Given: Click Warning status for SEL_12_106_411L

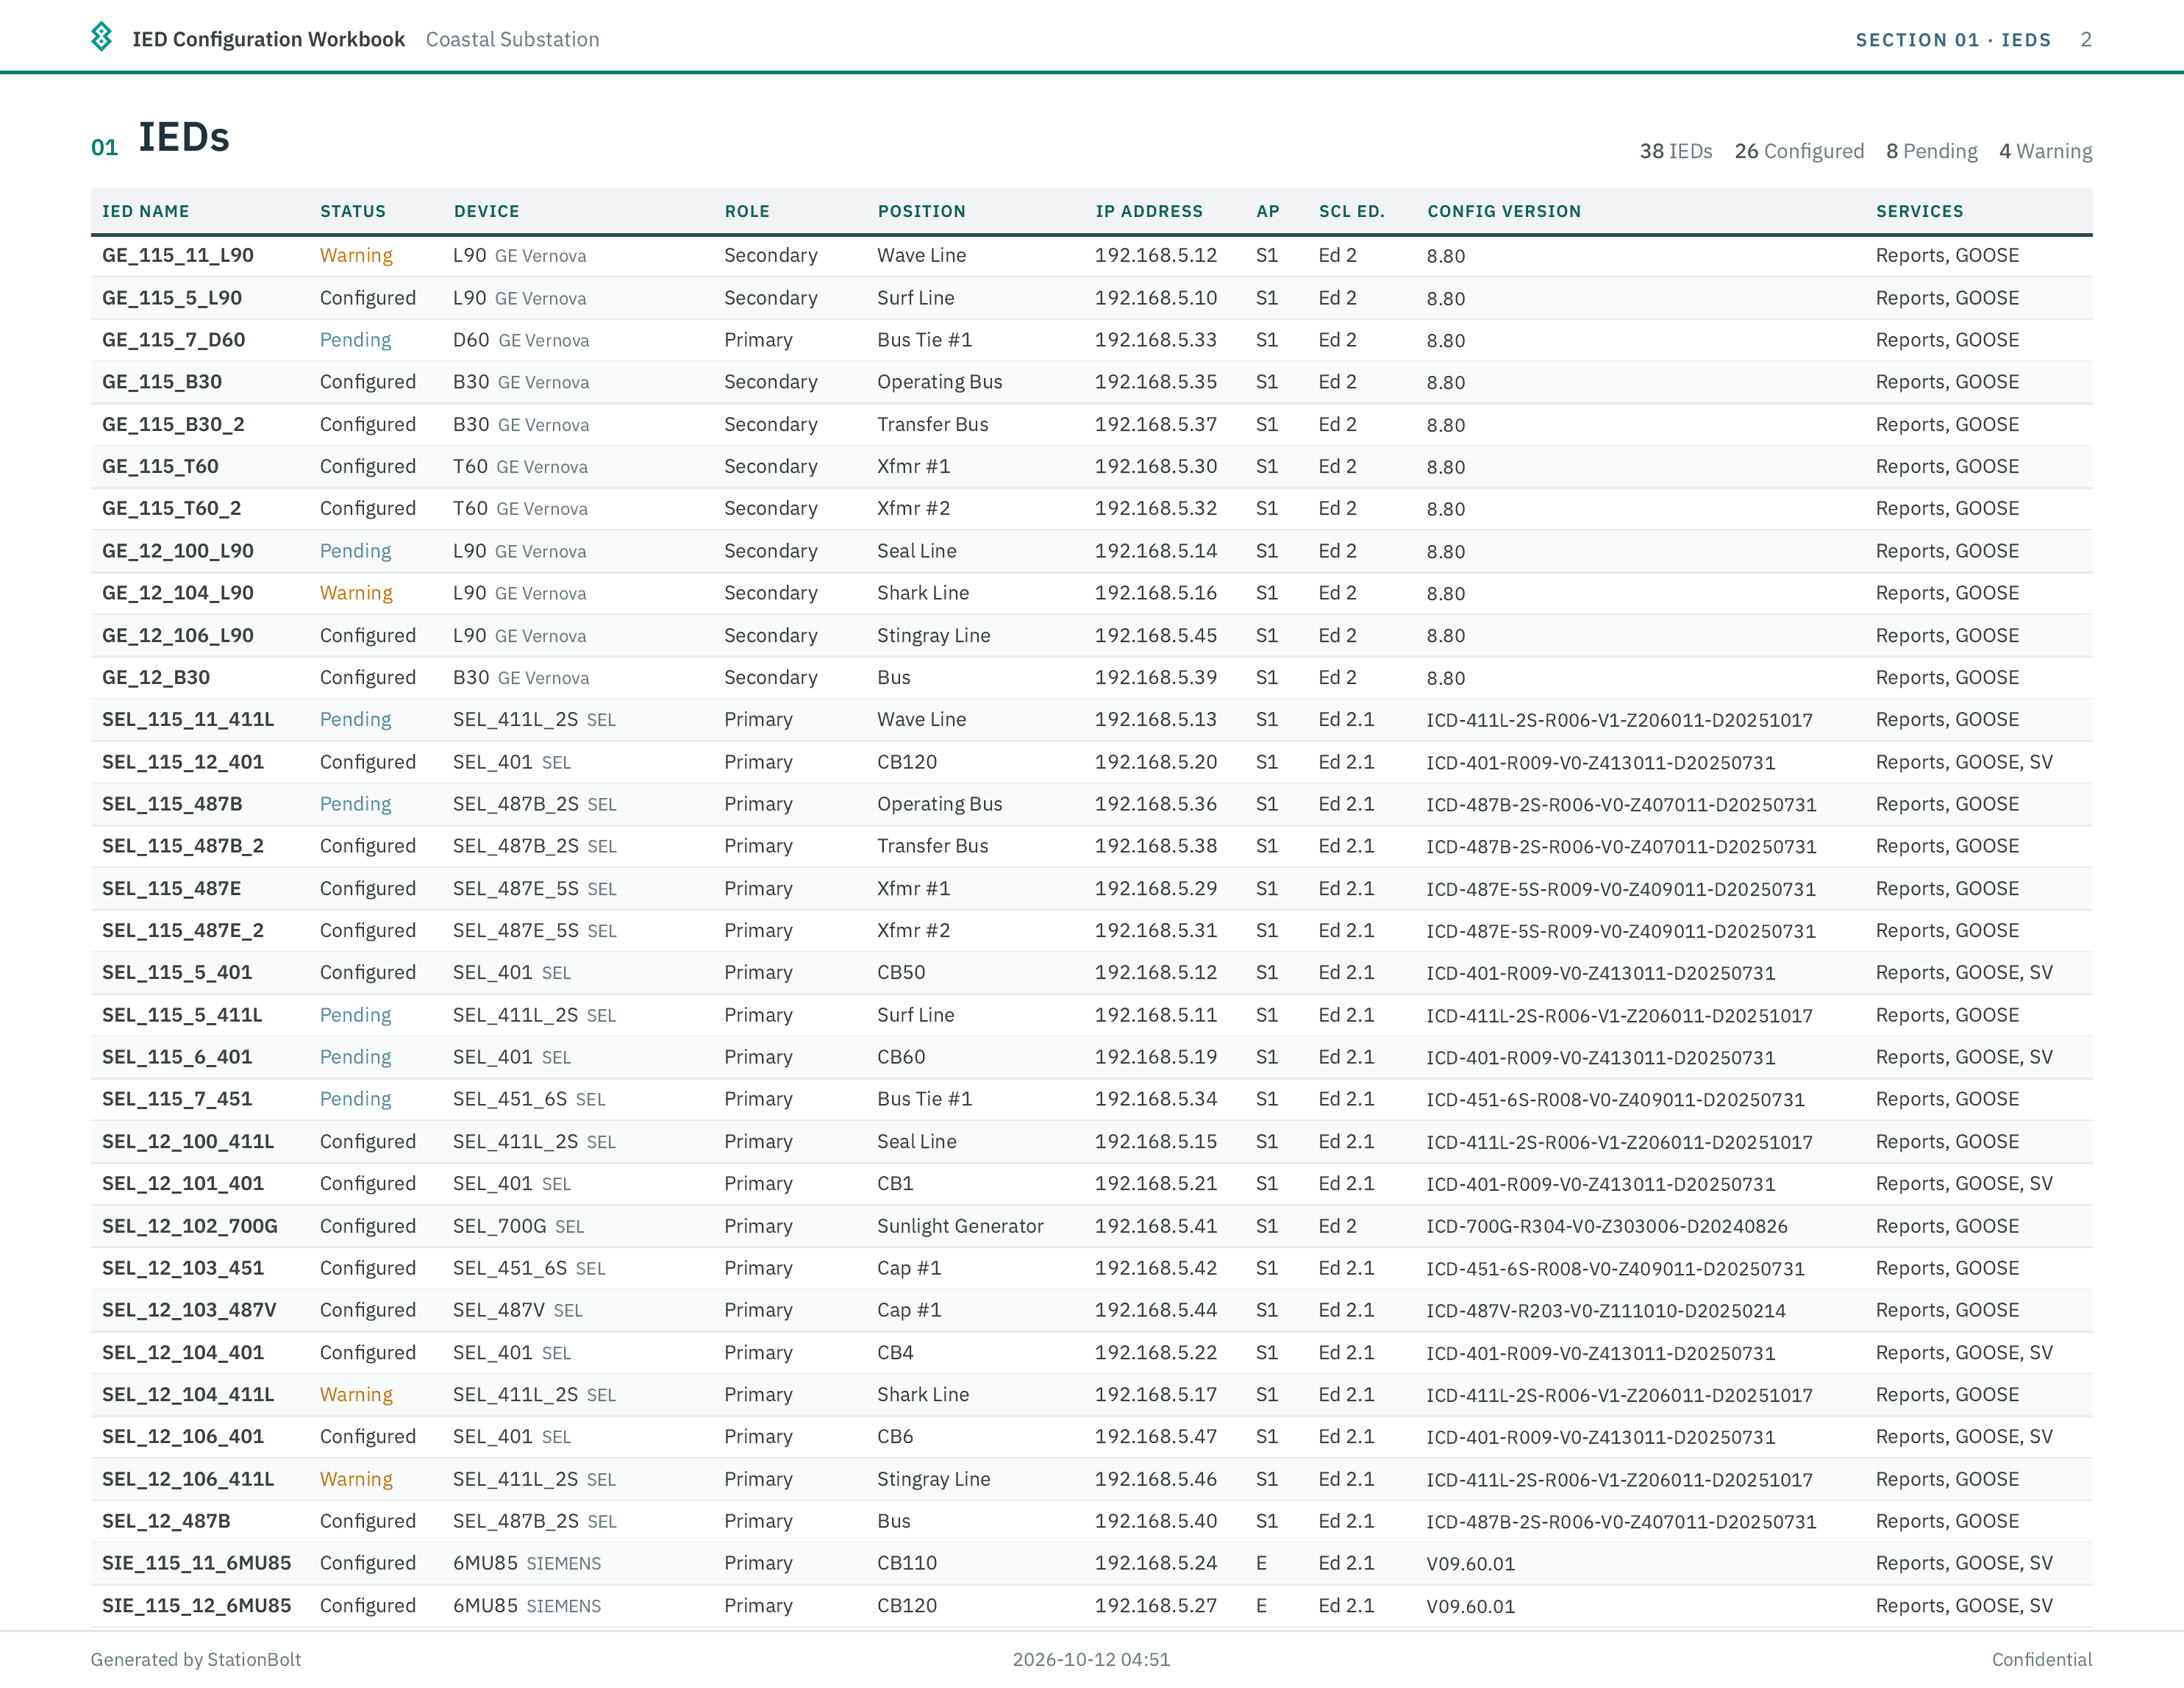Looking at the screenshot, I should coord(356,1479).
